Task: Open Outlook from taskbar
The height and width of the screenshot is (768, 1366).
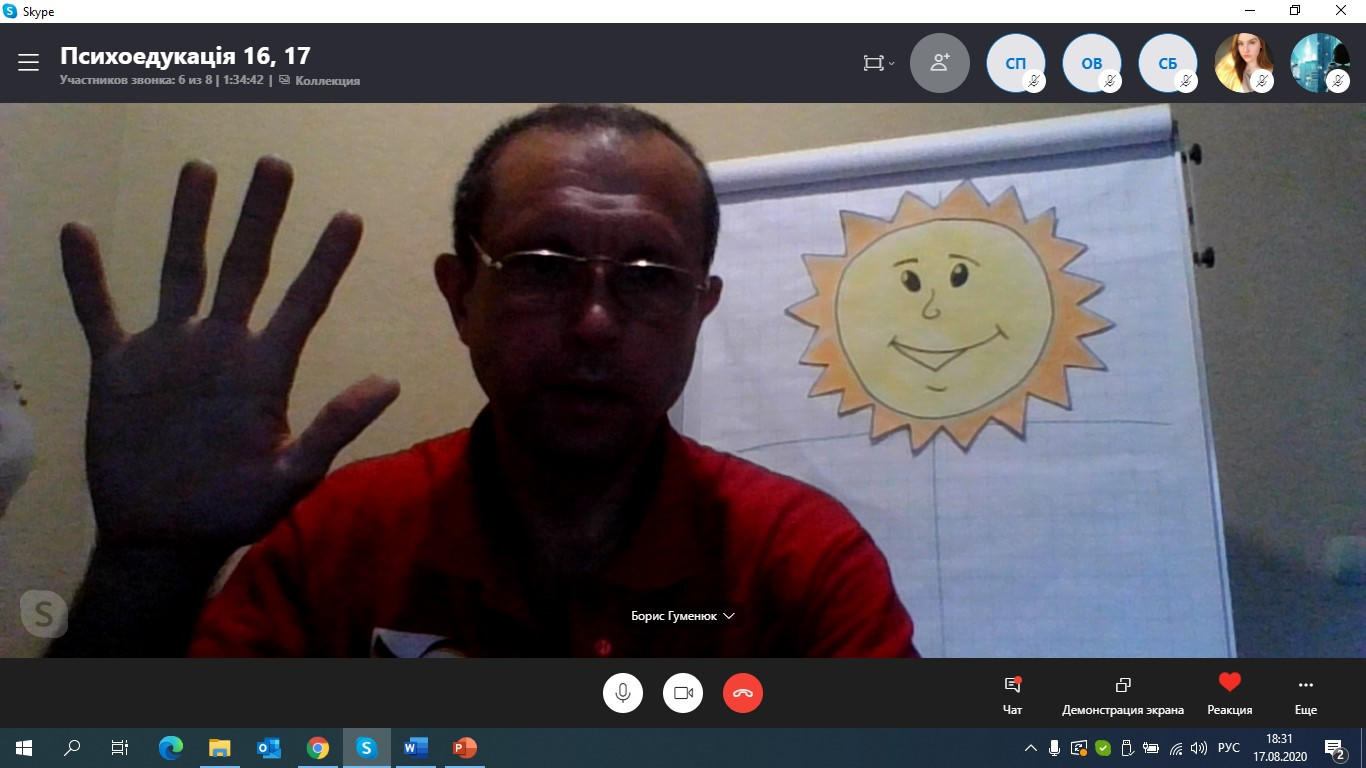Action: coord(269,747)
